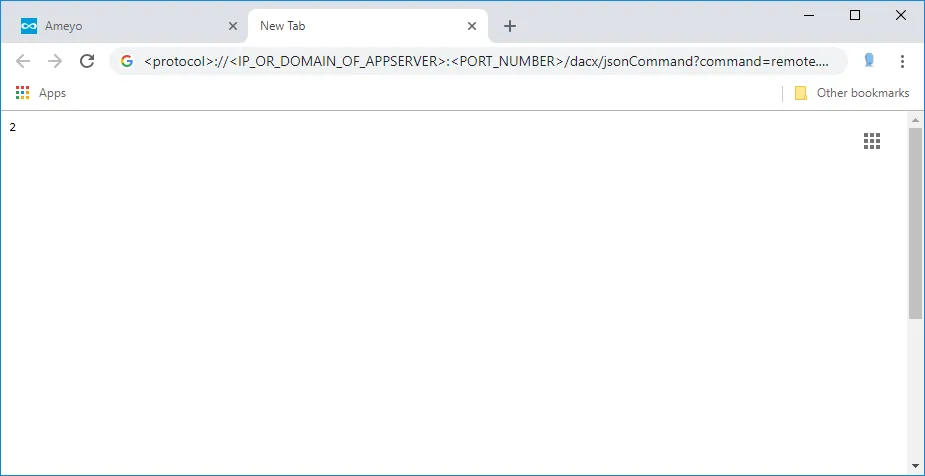Click the vertical scrollbar thumb
925x476 pixels.
[x=915, y=223]
